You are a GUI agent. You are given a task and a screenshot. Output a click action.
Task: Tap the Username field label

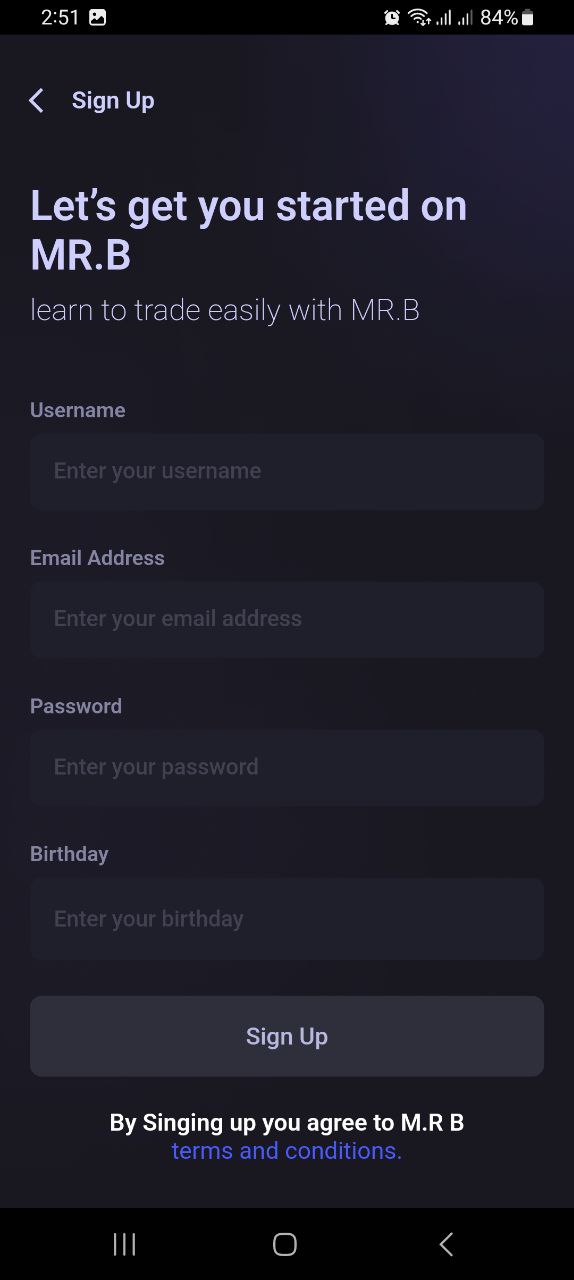pyautogui.click(x=77, y=410)
